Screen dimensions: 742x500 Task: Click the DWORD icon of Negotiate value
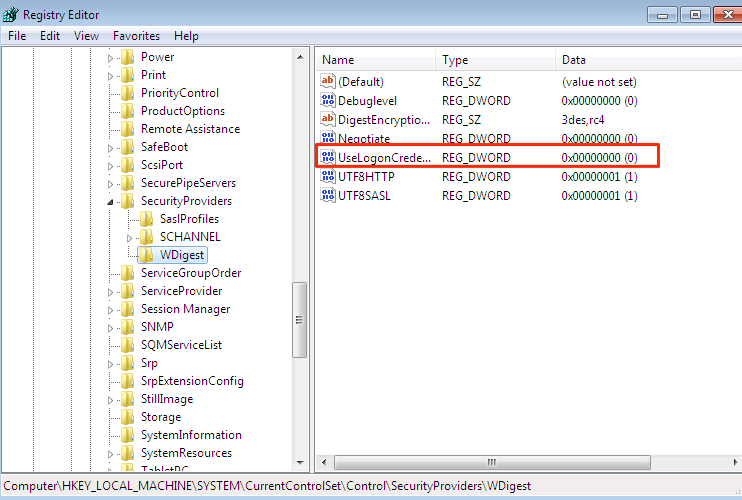coord(327,138)
